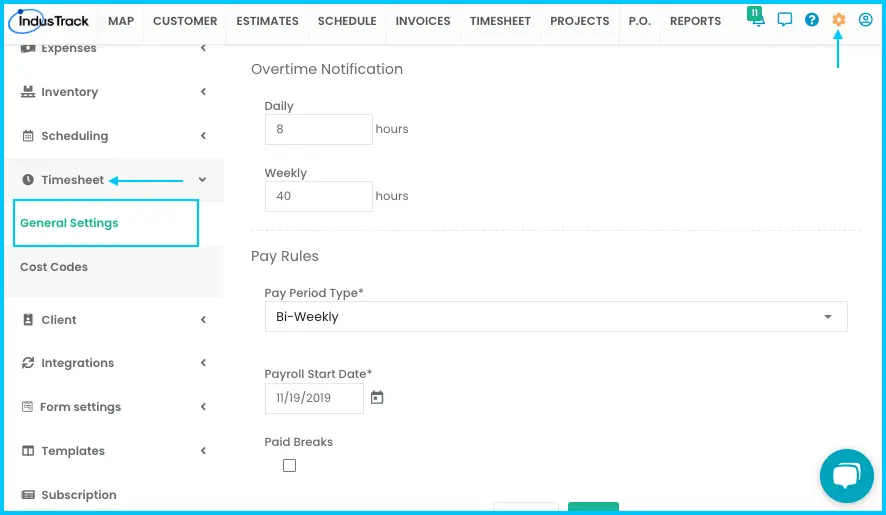This screenshot has height=515, width=886.
Task: Click the Integrations sync icon
Action: [x=28, y=363]
